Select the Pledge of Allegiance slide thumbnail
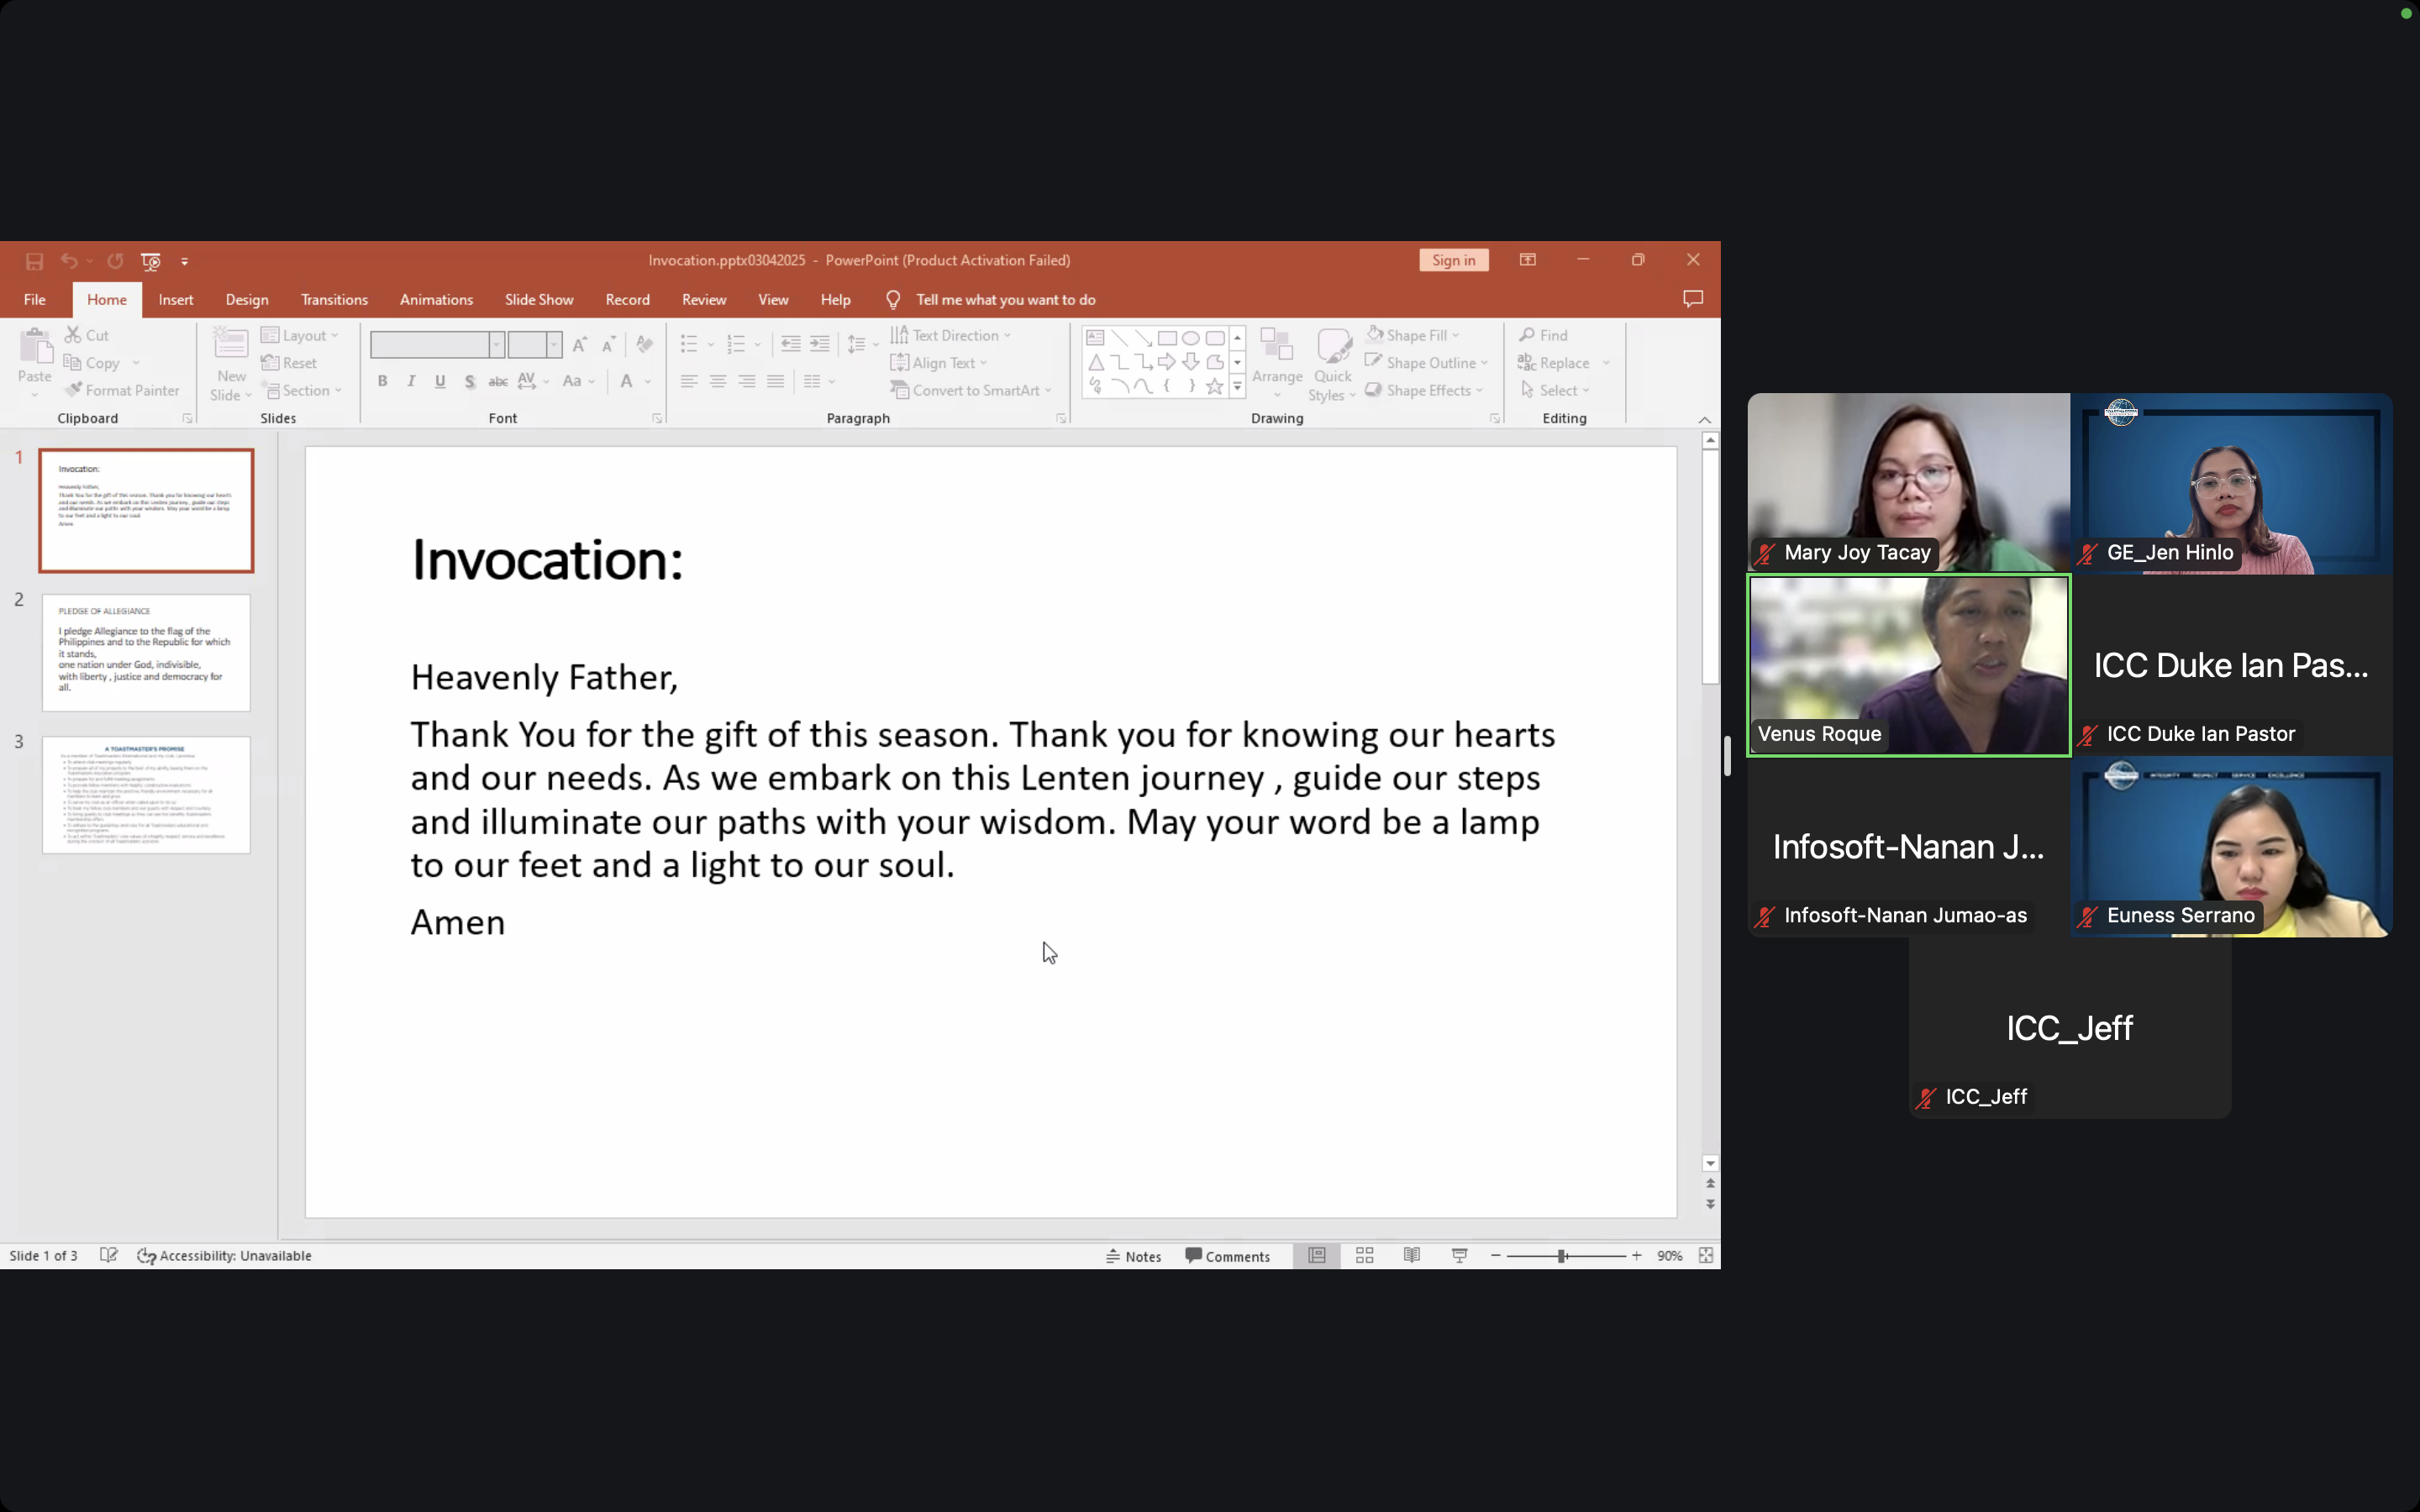The image size is (2420, 1512). pos(146,652)
